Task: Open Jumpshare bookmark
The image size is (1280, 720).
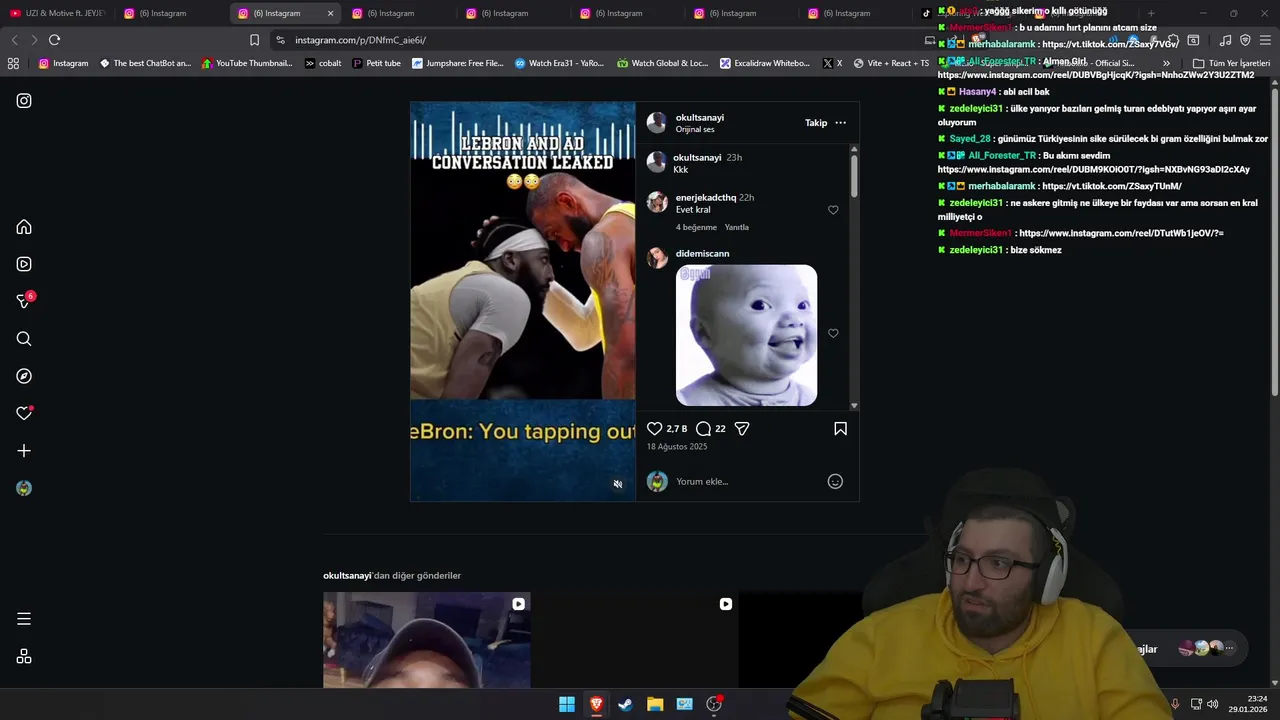Action: click(x=457, y=63)
